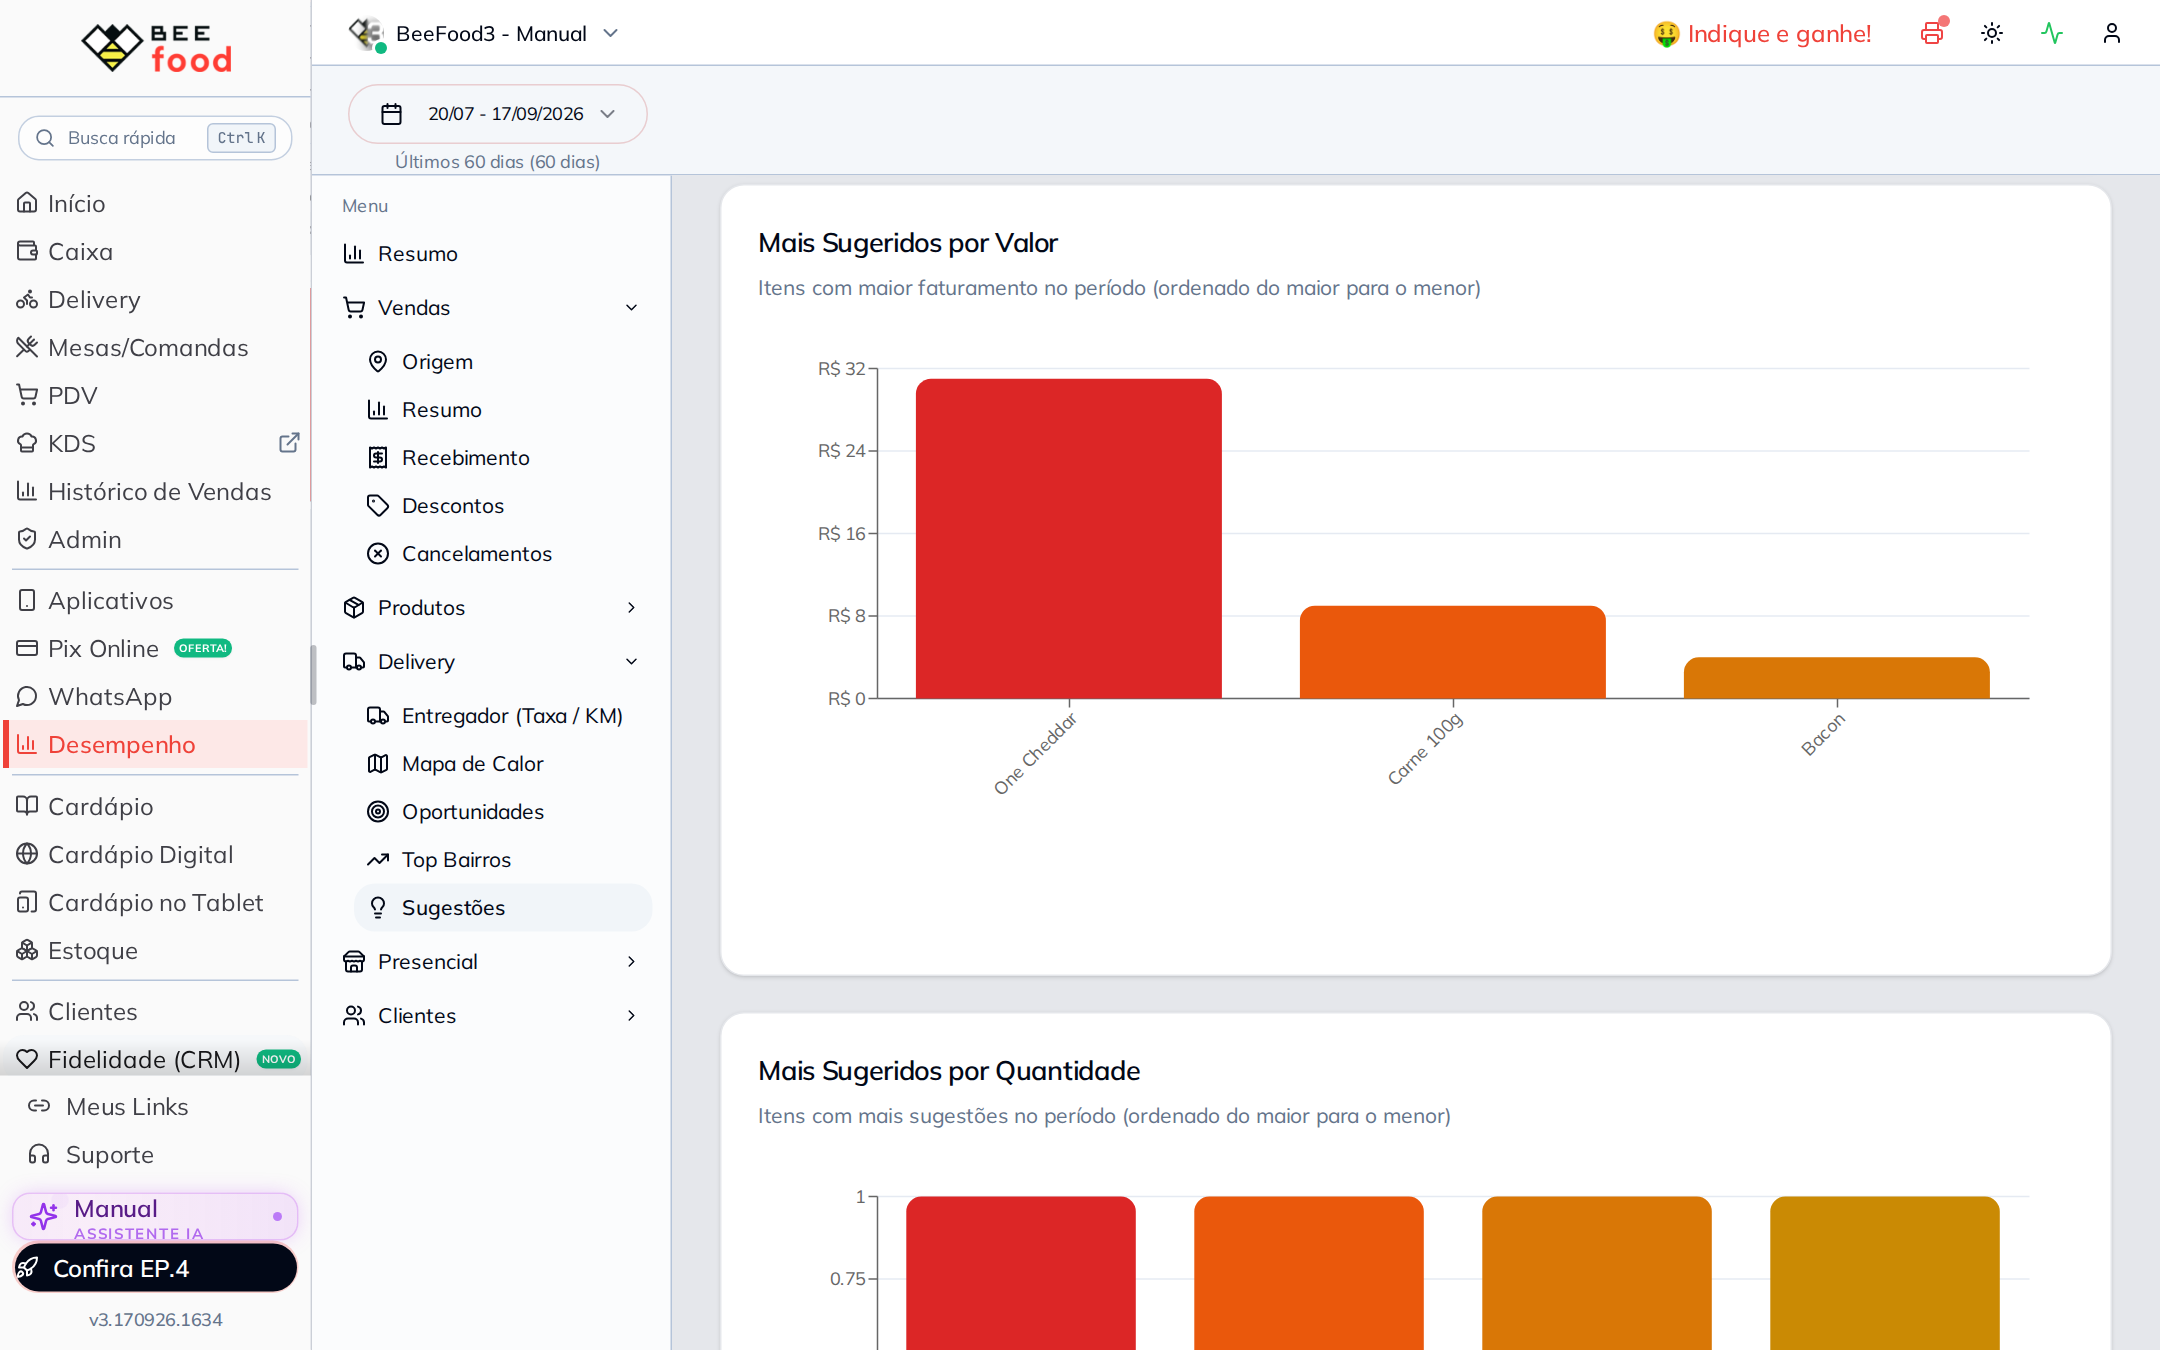Image resolution: width=2160 pixels, height=1350 pixels.
Task: Click the Admin shield icon
Action: [x=27, y=539]
